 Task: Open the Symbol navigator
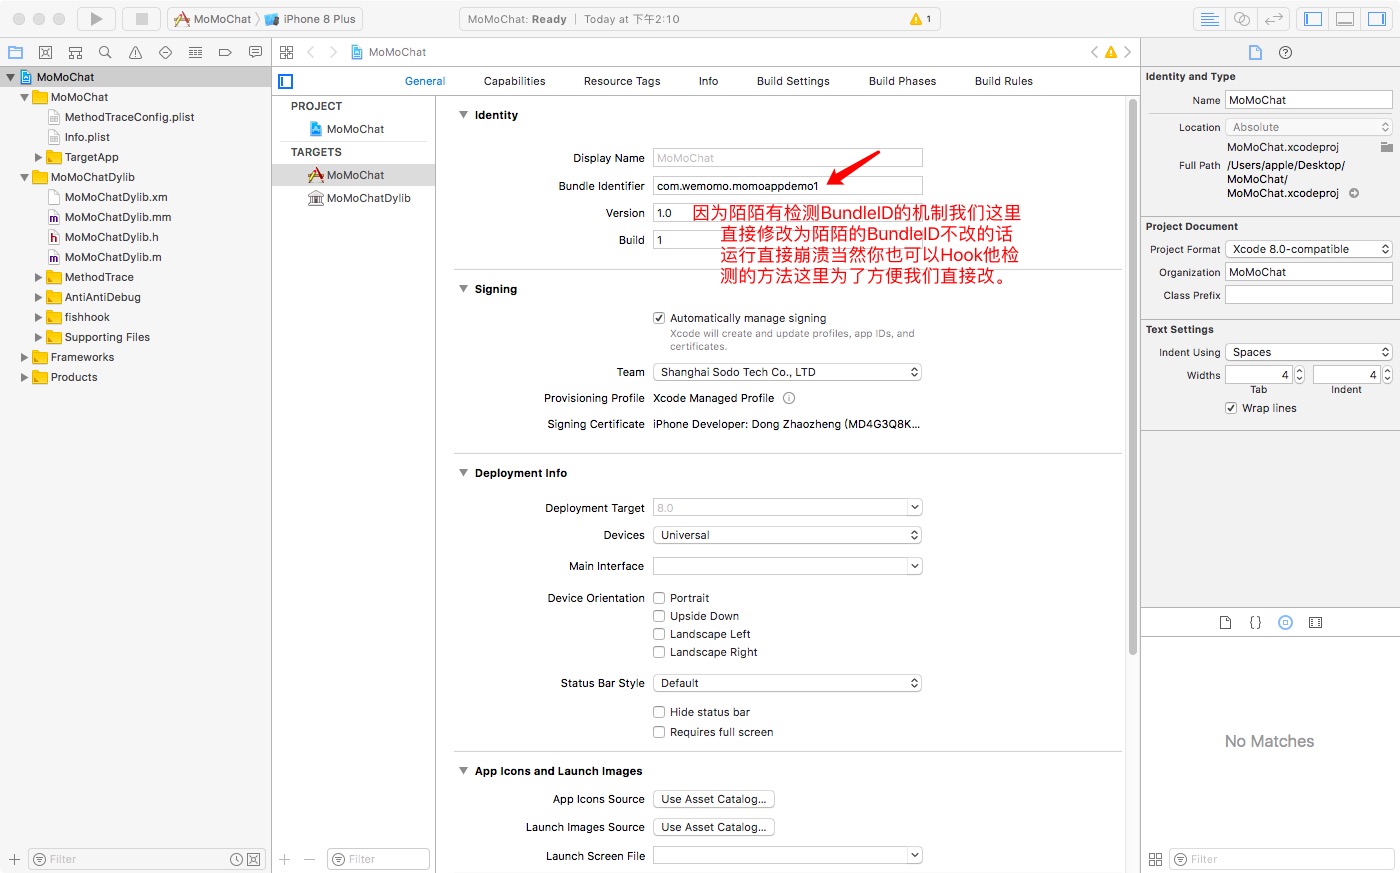[x=75, y=52]
